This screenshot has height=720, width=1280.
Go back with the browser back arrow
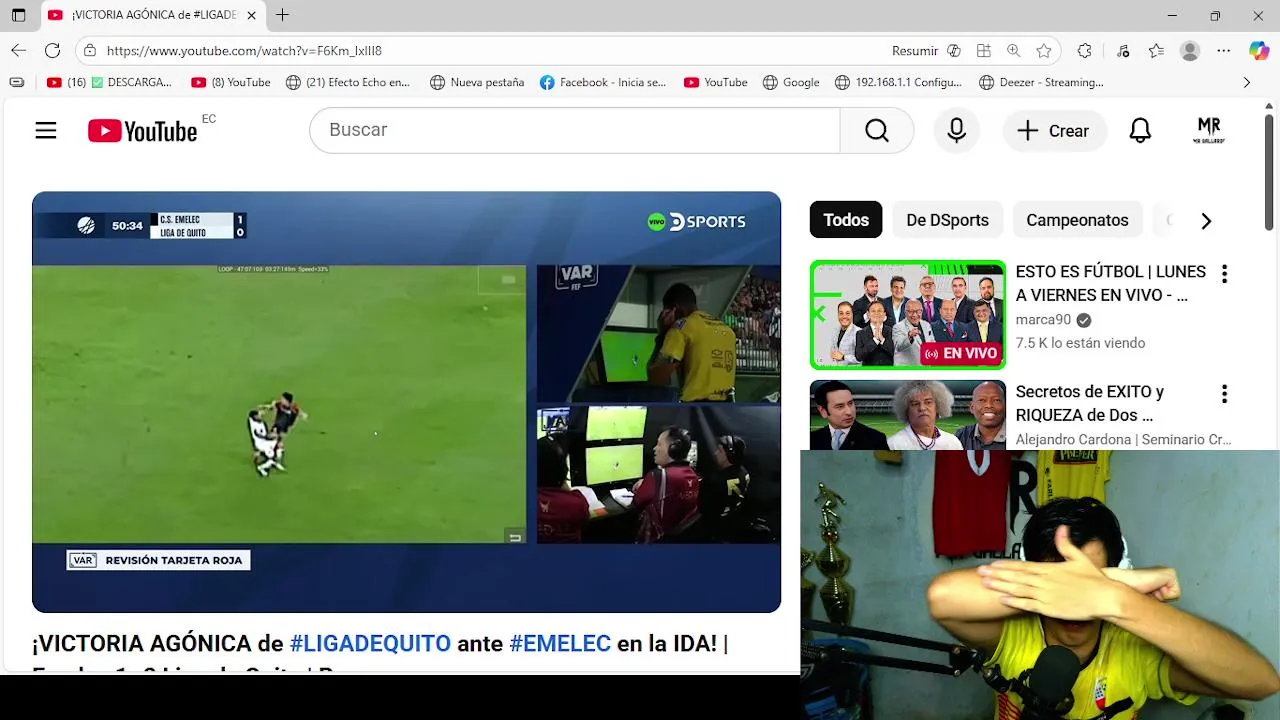tap(19, 50)
